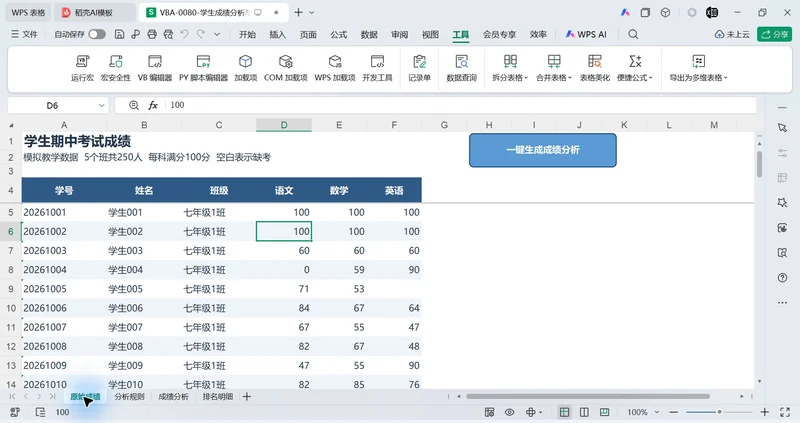Screen dimensions: 800x423
Task: Open the PY script editor (PY 脚本编辑器)
Action: pos(203,68)
